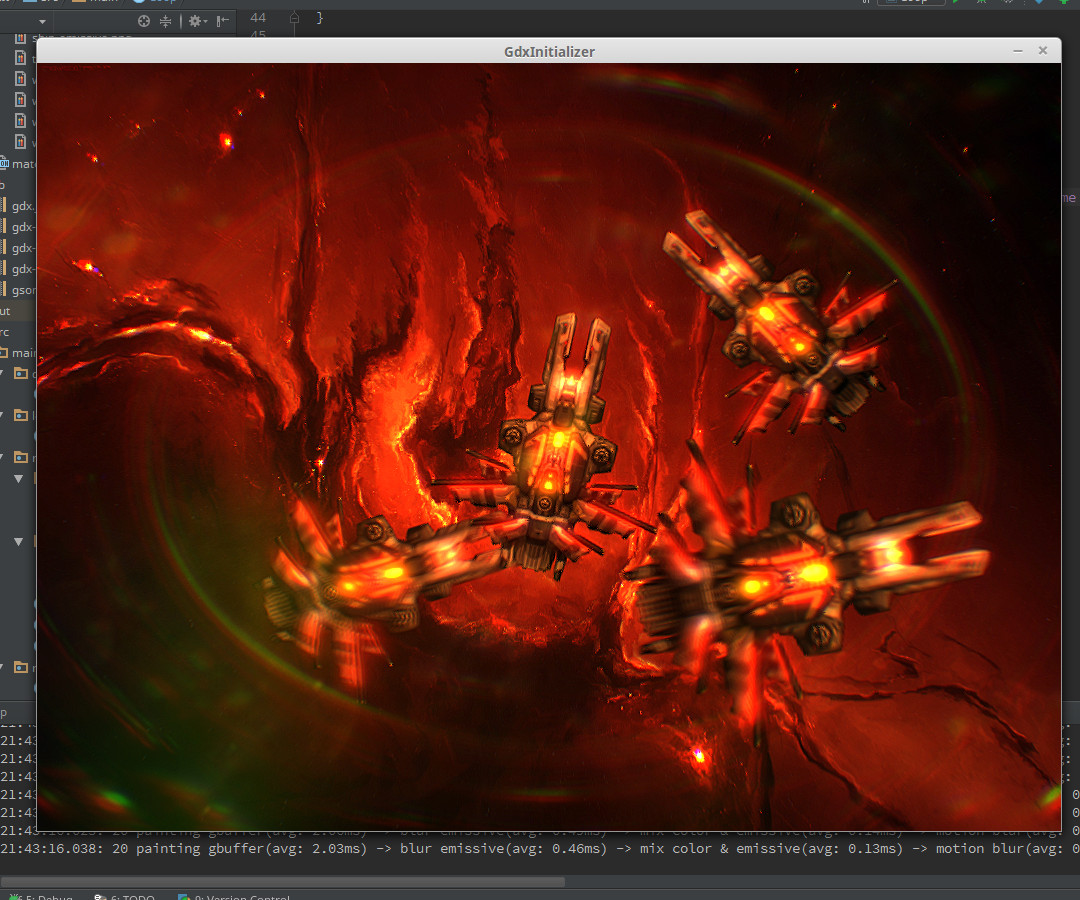The height and width of the screenshot is (900, 1080).
Task: Open the project panel gear settings menu
Action: (x=198, y=21)
